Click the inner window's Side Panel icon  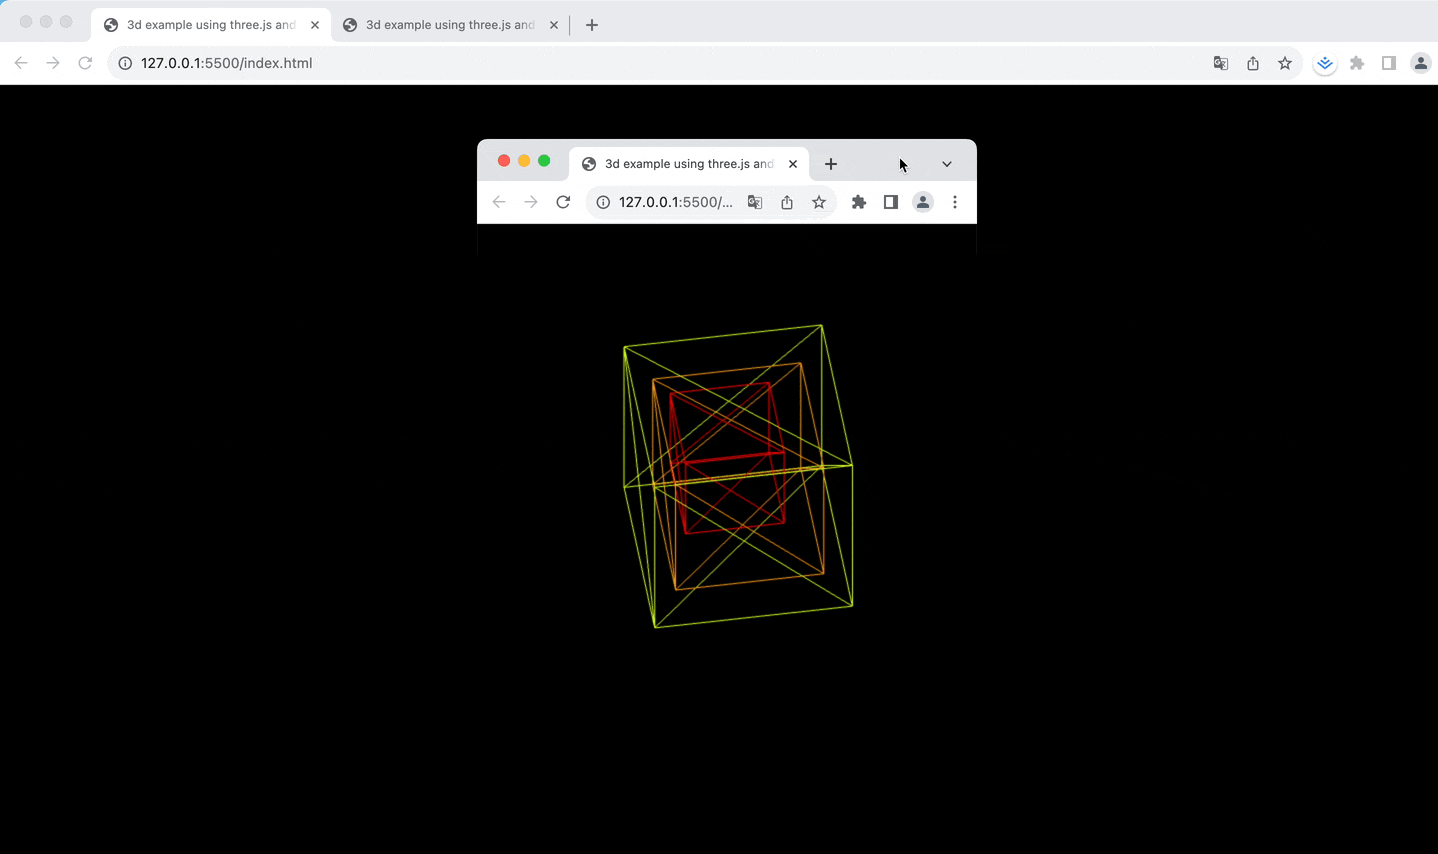890,201
